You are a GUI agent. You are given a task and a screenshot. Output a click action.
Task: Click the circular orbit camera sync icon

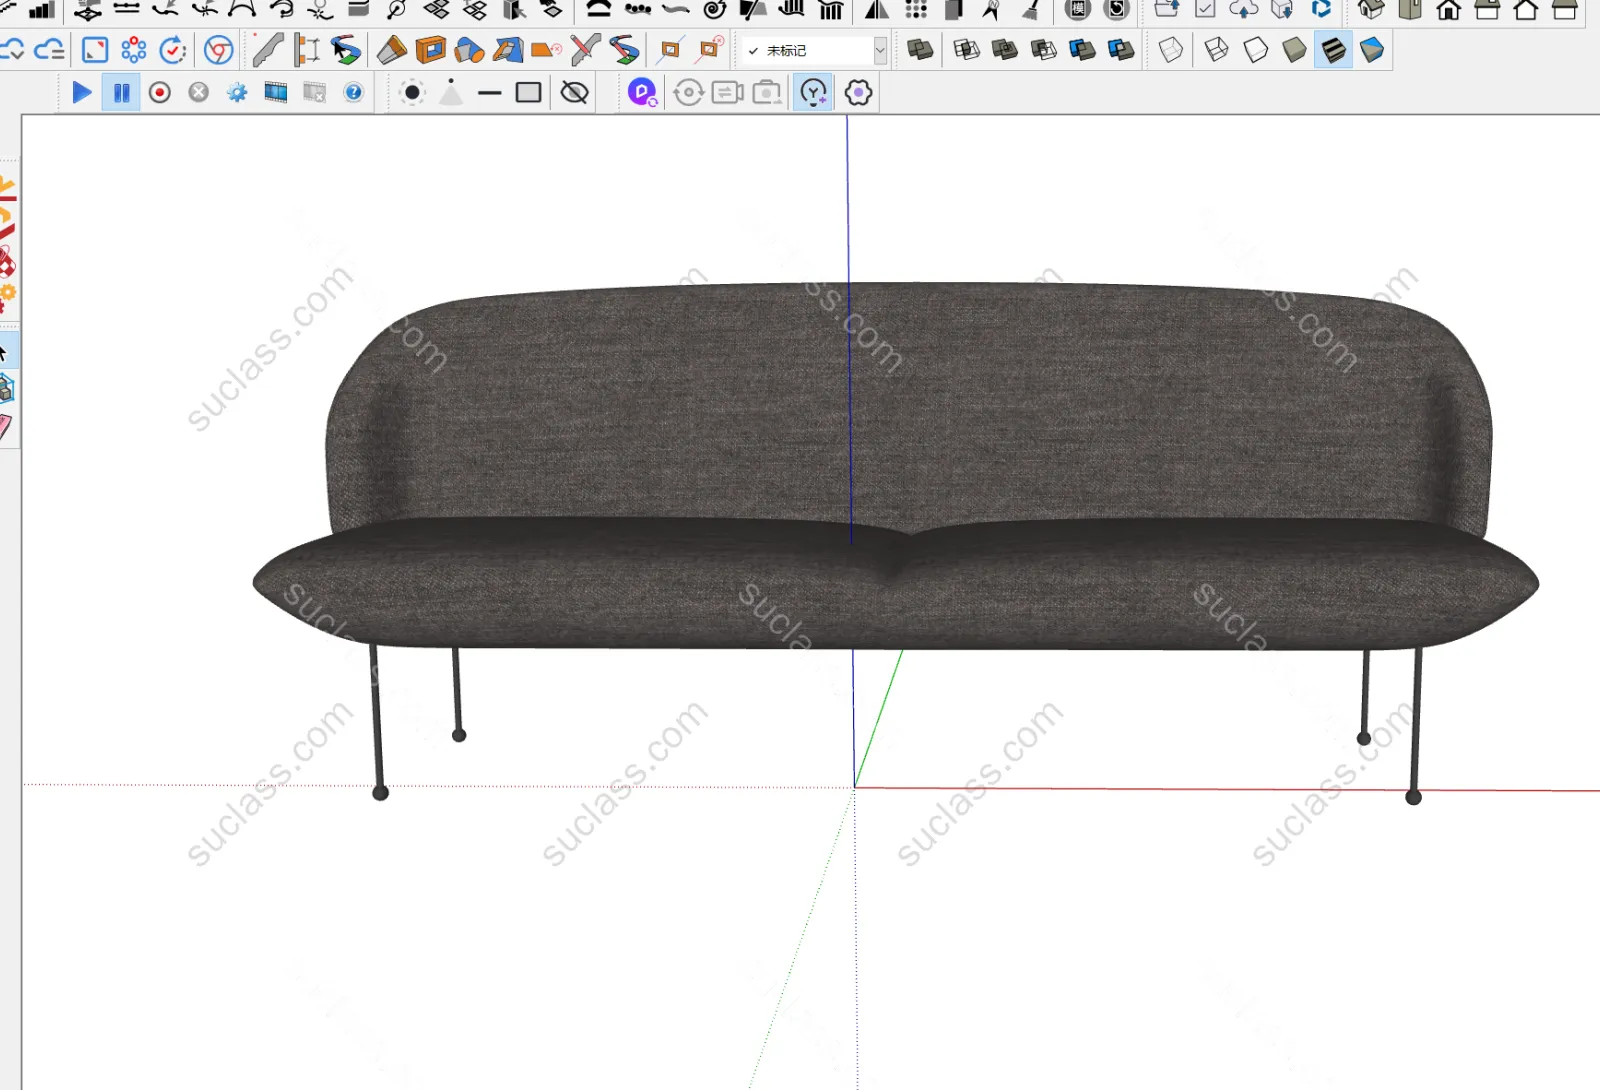689,93
